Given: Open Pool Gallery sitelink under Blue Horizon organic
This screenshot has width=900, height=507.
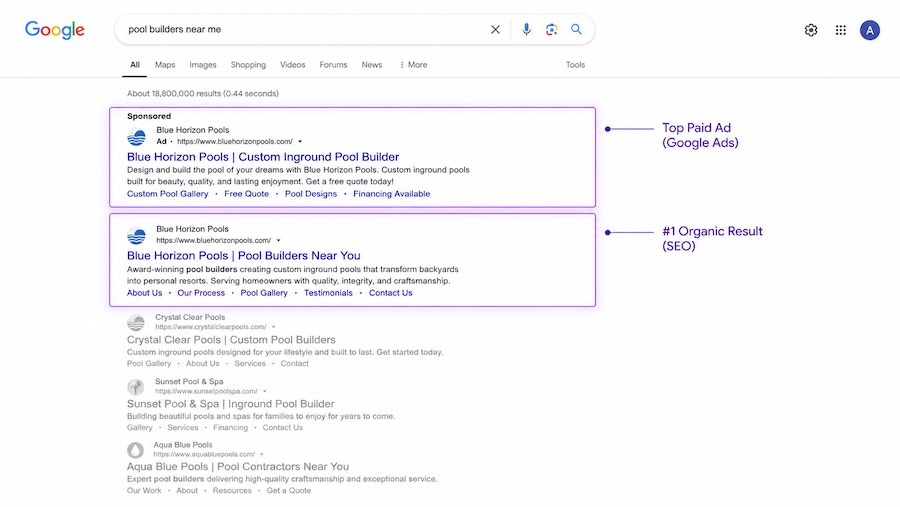Looking at the screenshot, I should 263,293.
